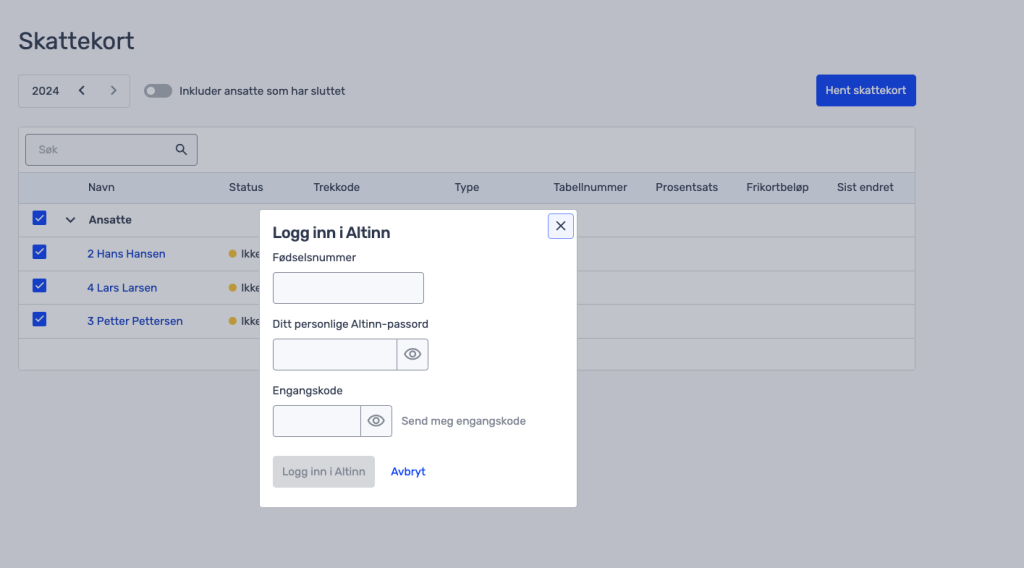Click the Søk search field
The width and height of the screenshot is (1024, 568).
[111, 150]
